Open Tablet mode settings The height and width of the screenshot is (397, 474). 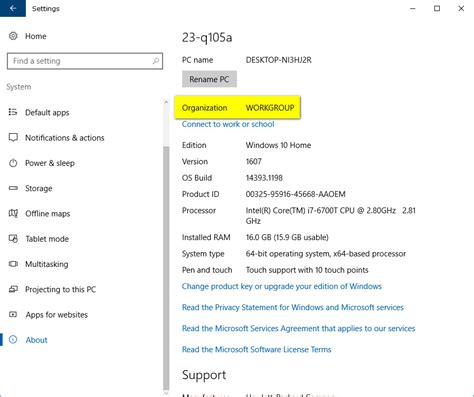pos(47,239)
